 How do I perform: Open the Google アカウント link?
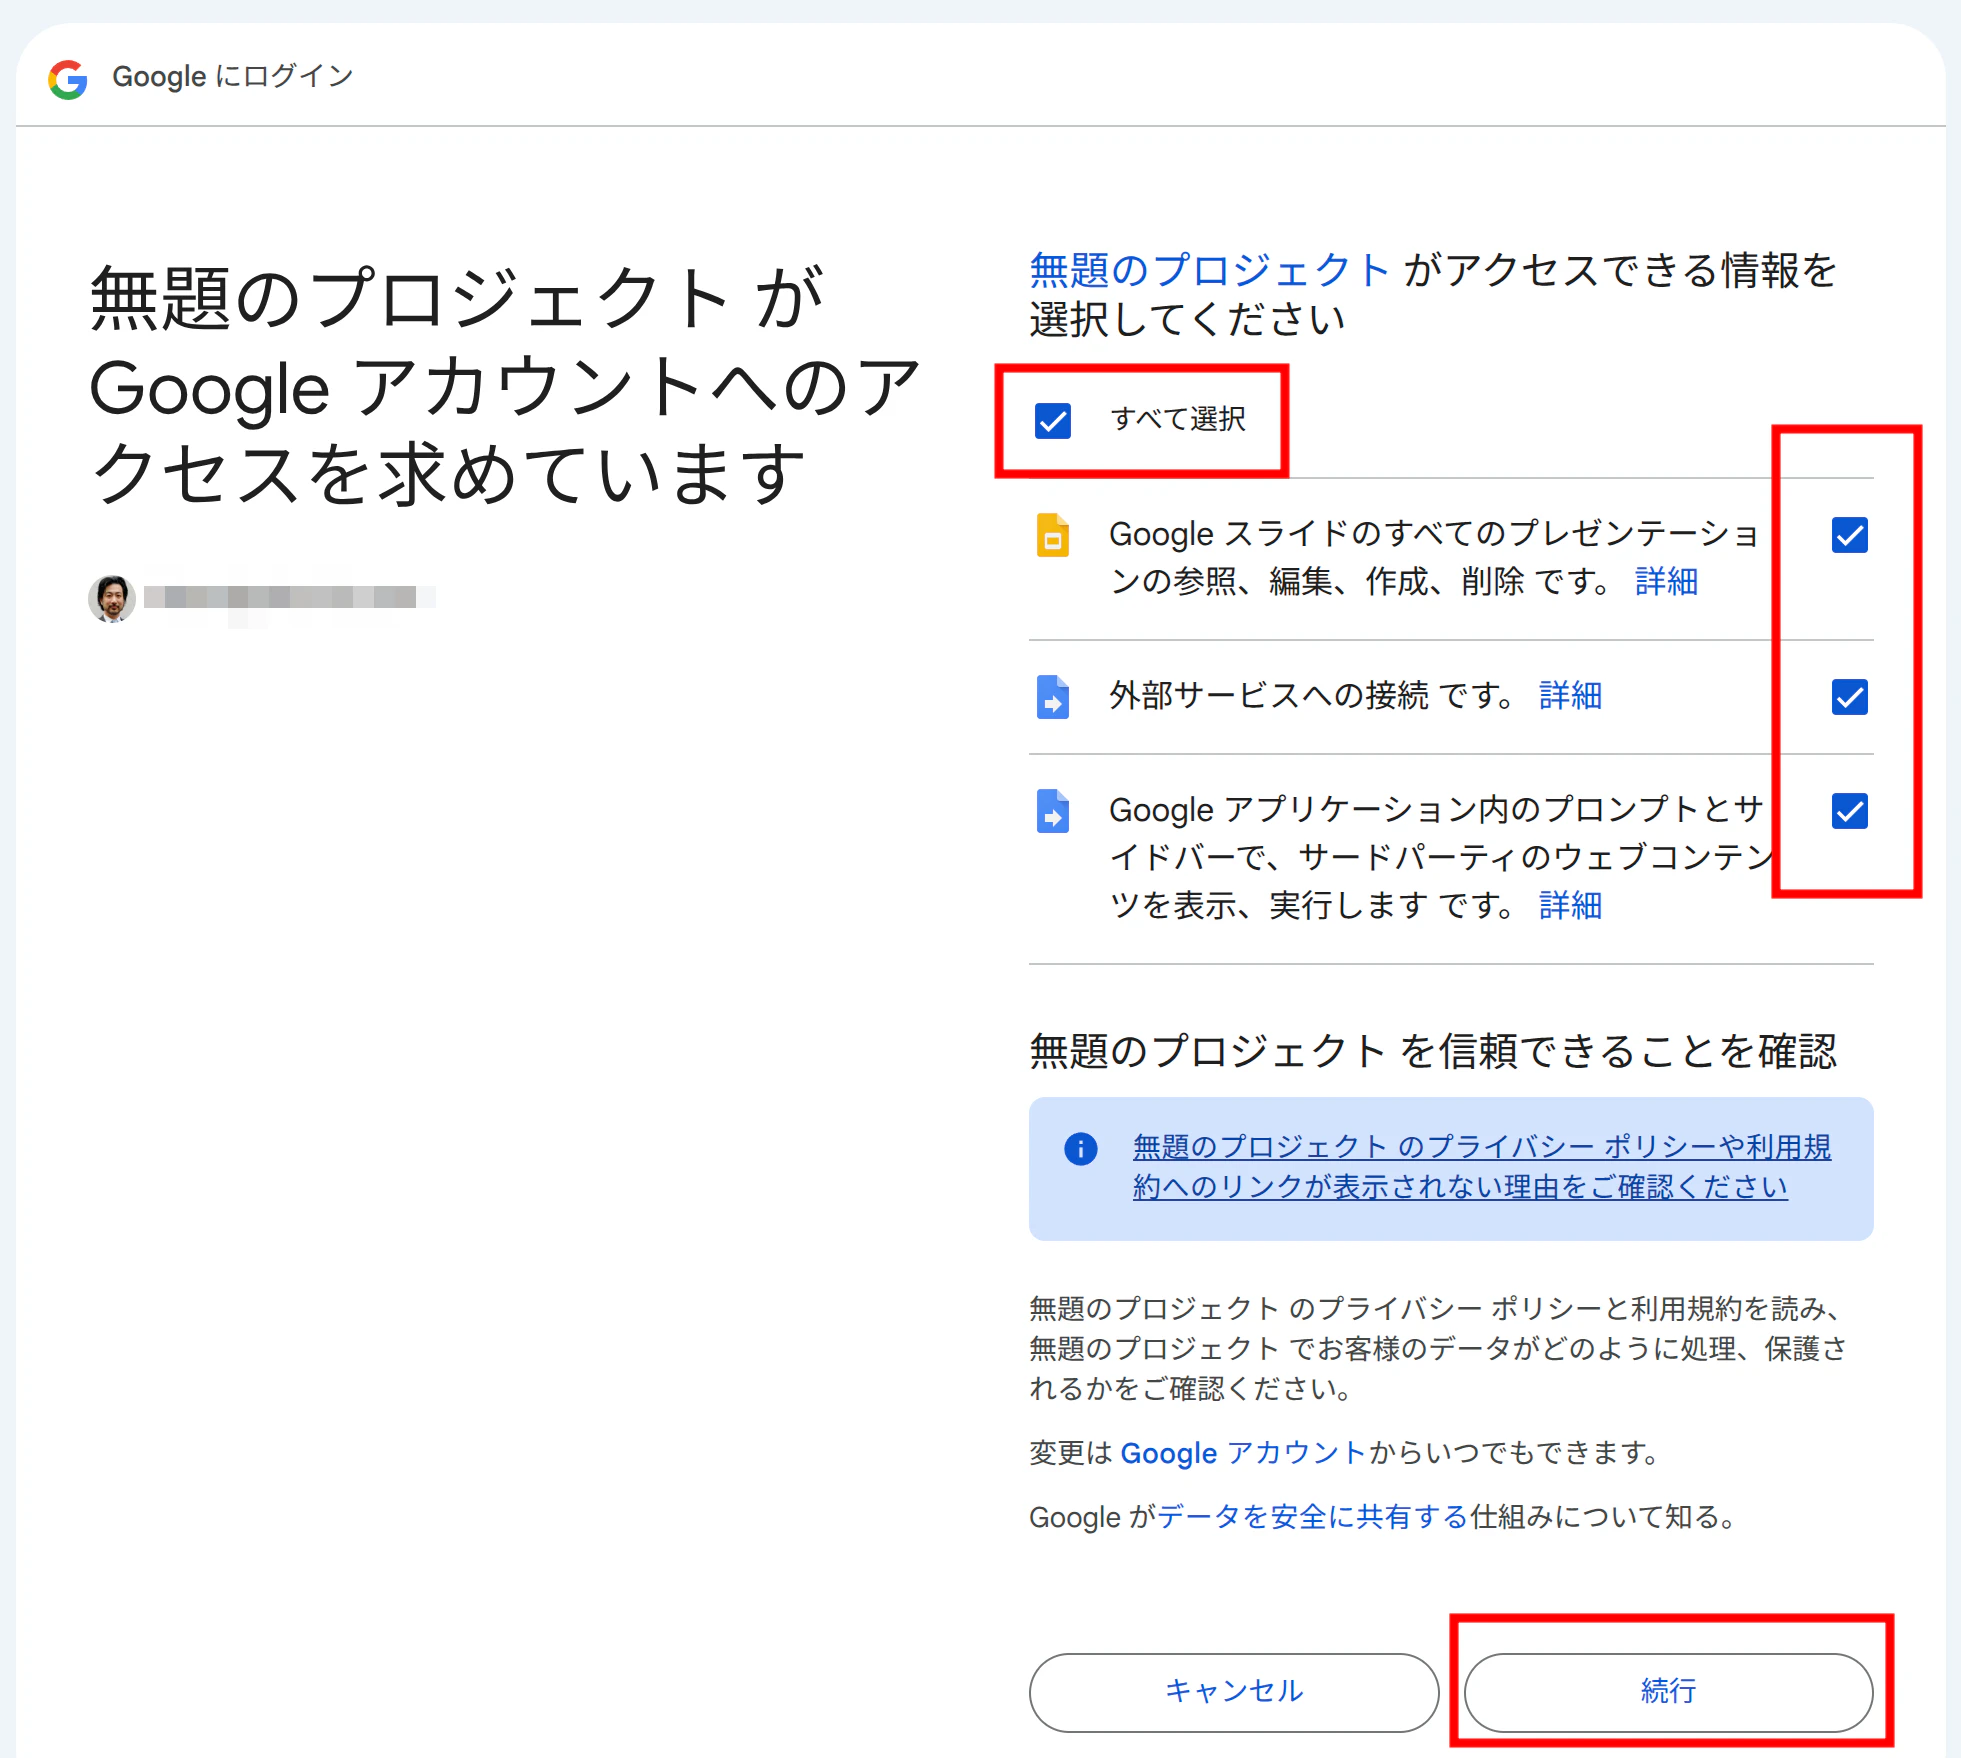(1243, 1453)
